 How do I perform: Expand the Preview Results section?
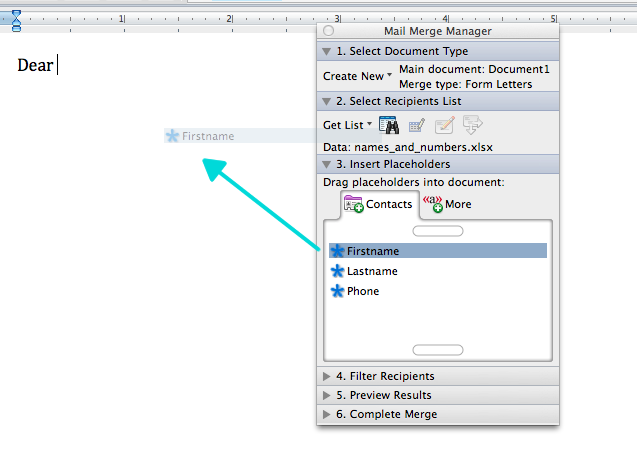click(326, 395)
